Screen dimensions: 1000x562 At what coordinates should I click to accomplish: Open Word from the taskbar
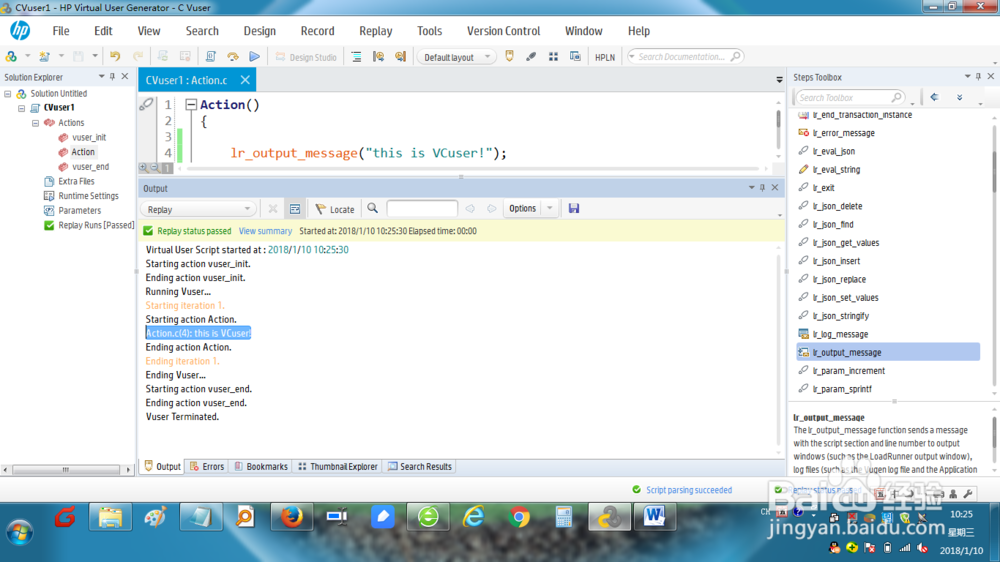point(654,517)
